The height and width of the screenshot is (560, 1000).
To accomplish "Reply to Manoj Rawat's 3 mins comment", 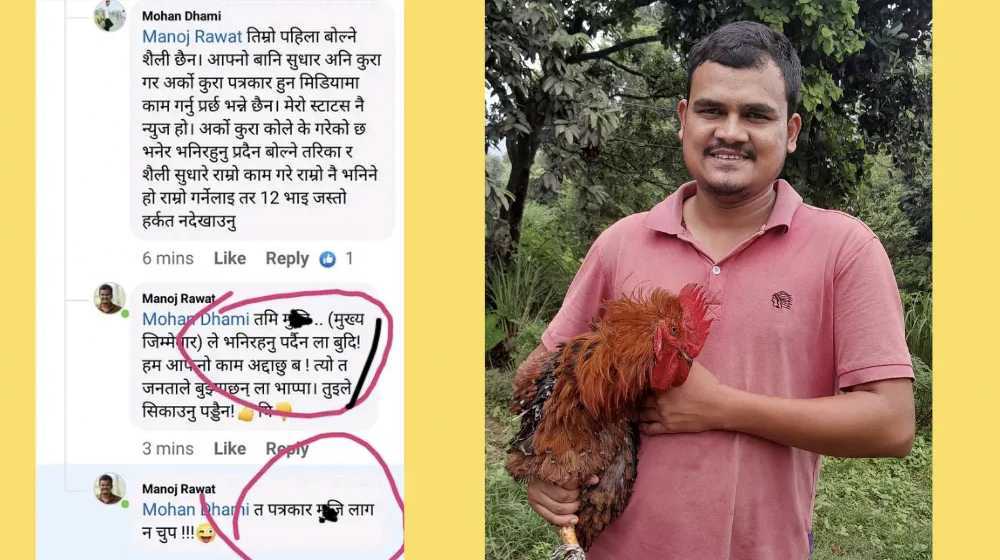I will click(x=287, y=449).
